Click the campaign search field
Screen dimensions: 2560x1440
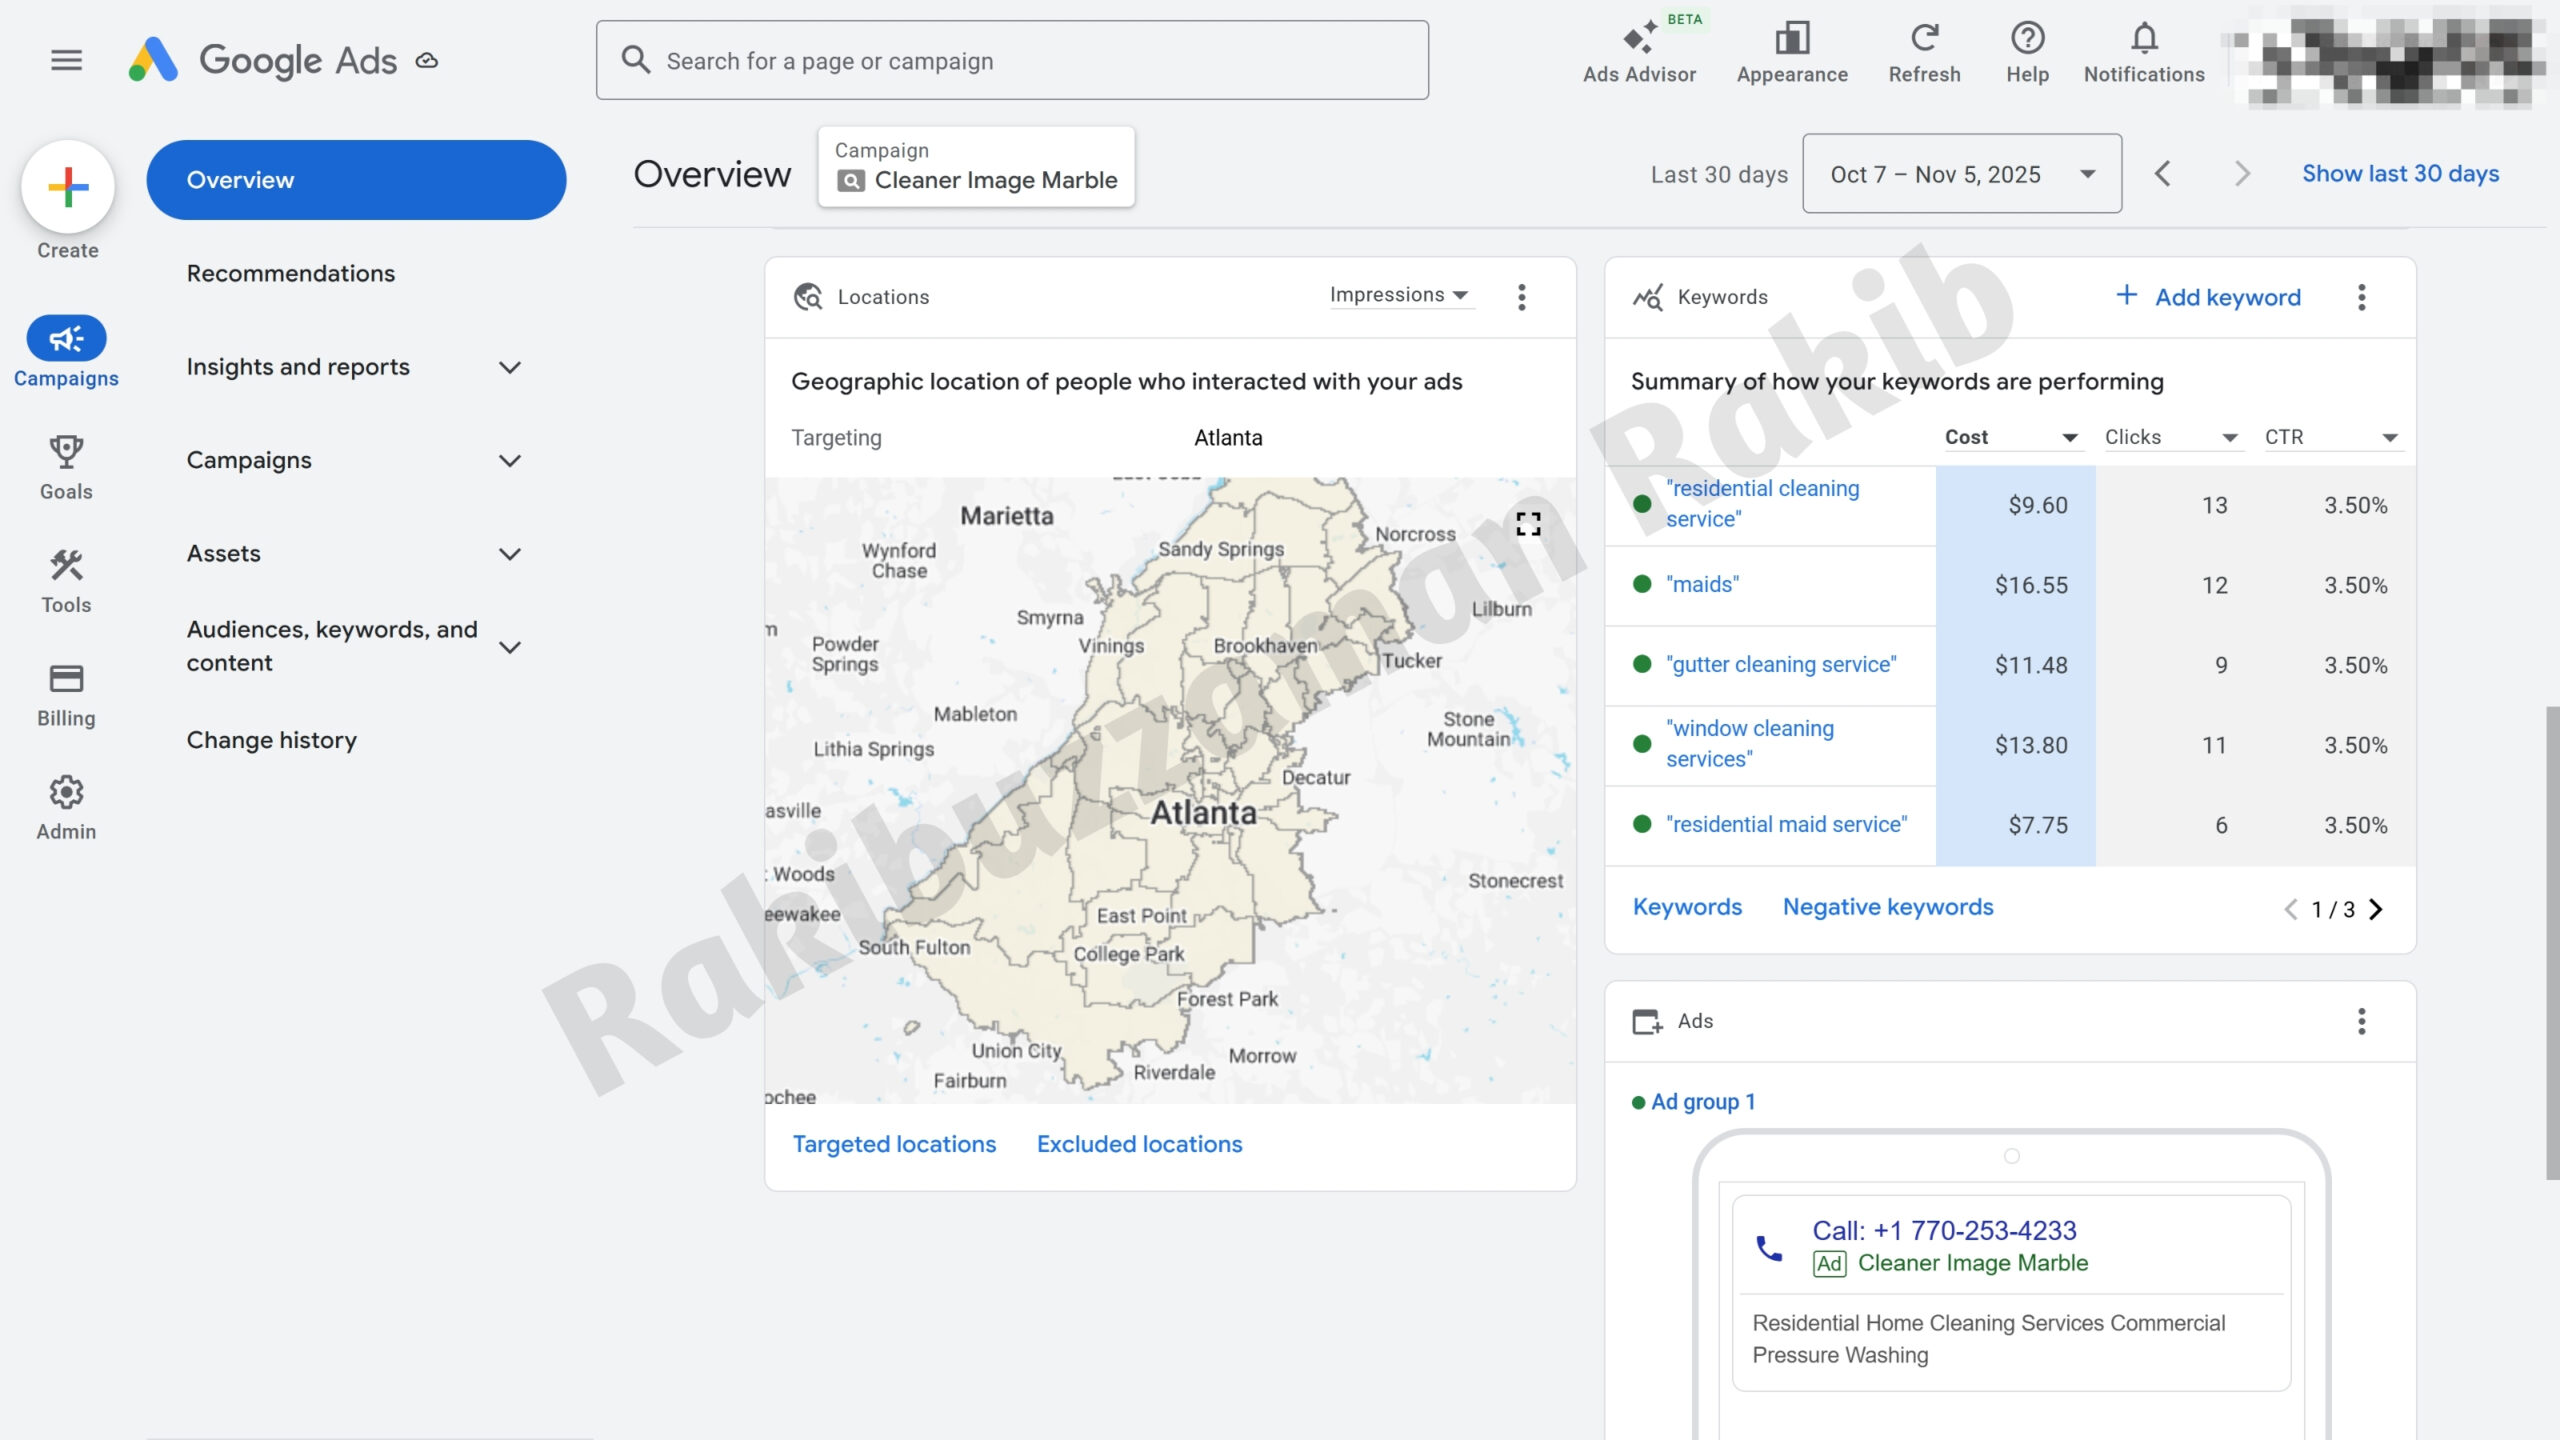click(x=1012, y=61)
